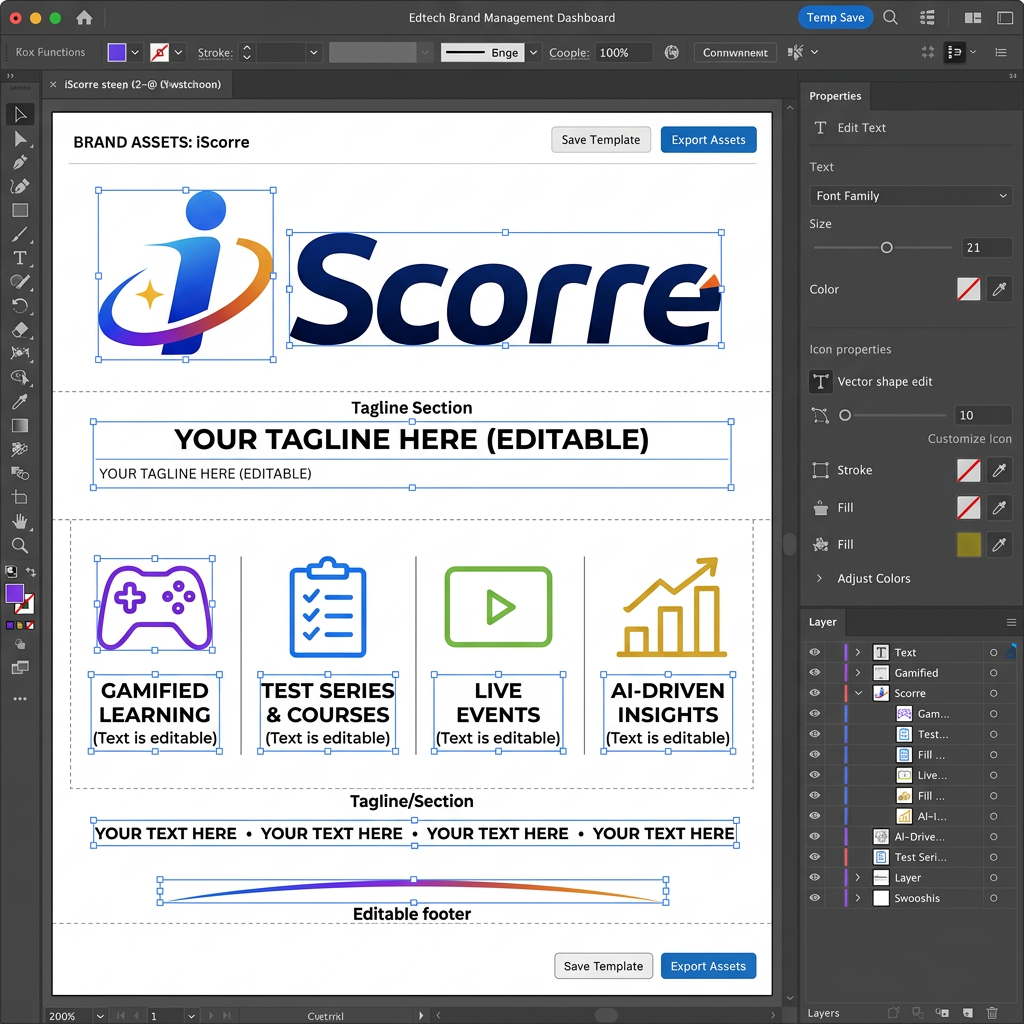The width and height of the screenshot is (1024, 1024).
Task: Open the fill color swatch dropdown arrow
Action: pyautogui.click(x=135, y=52)
